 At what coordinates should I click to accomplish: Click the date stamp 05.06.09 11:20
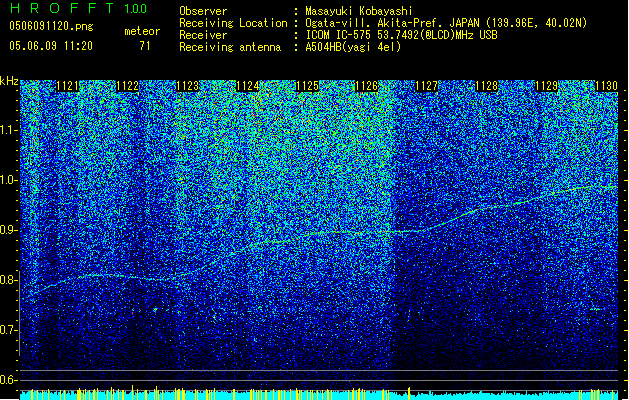pos(51,46)
